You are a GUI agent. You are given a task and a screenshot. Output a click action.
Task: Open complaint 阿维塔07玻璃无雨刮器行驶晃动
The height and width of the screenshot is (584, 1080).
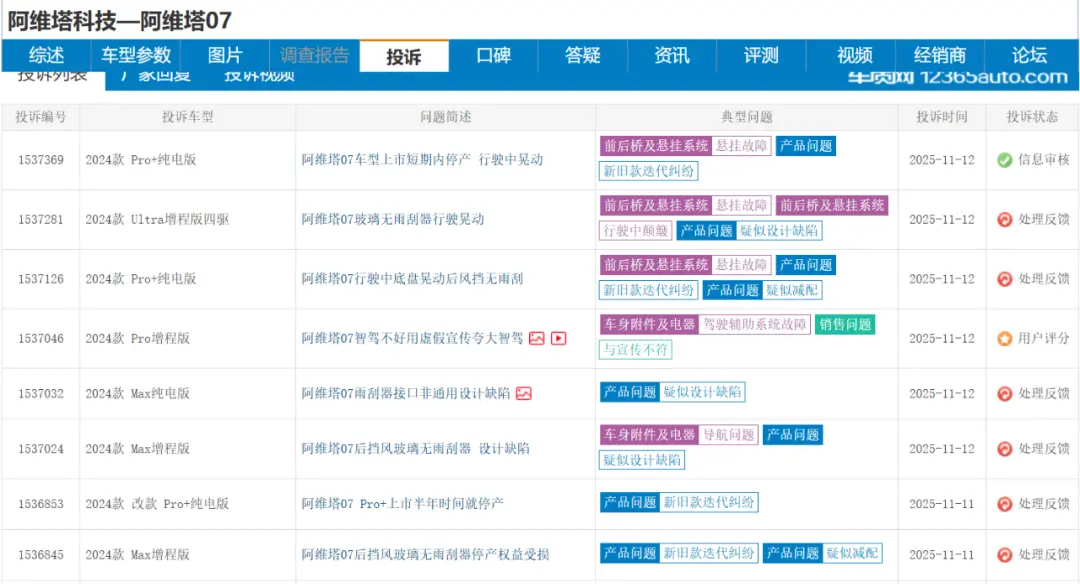(393, 220)
